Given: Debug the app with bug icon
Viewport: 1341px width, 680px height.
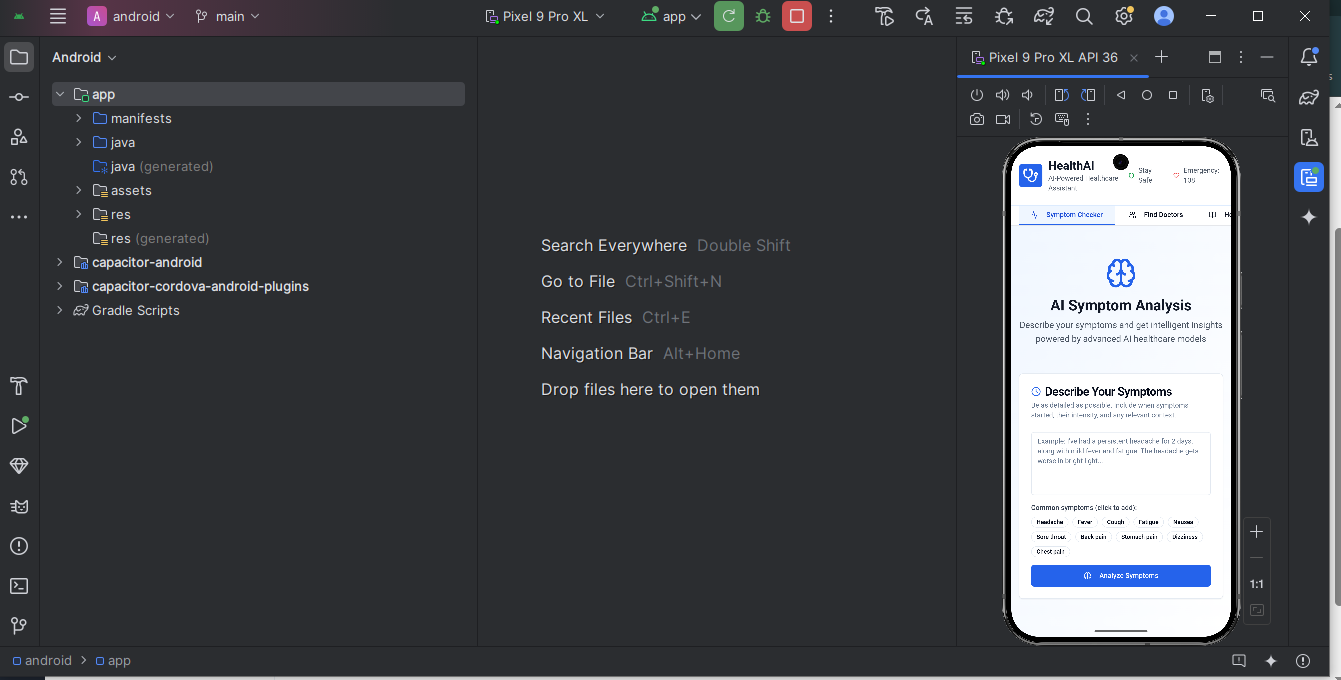Looking at the screenshot, I should click(x=763, y=16).
